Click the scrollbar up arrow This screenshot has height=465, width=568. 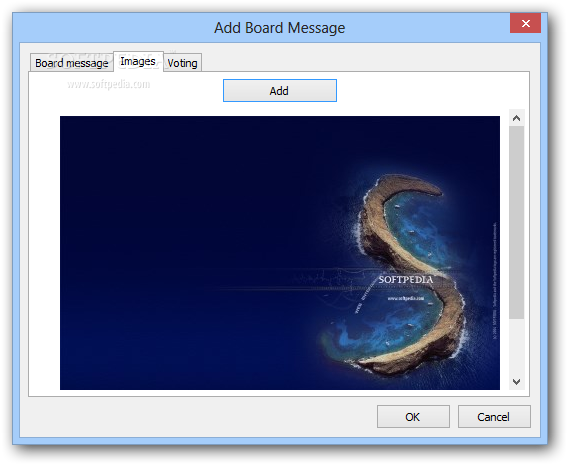[x=517, y=118]
